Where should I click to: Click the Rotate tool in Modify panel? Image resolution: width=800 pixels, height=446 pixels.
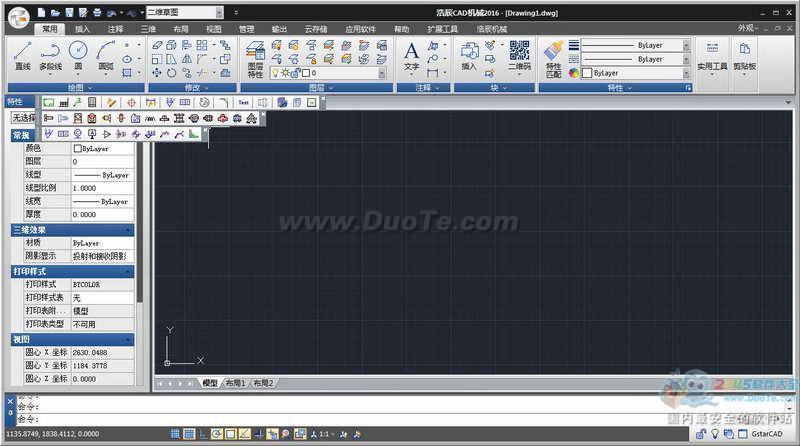pos(171,73)
